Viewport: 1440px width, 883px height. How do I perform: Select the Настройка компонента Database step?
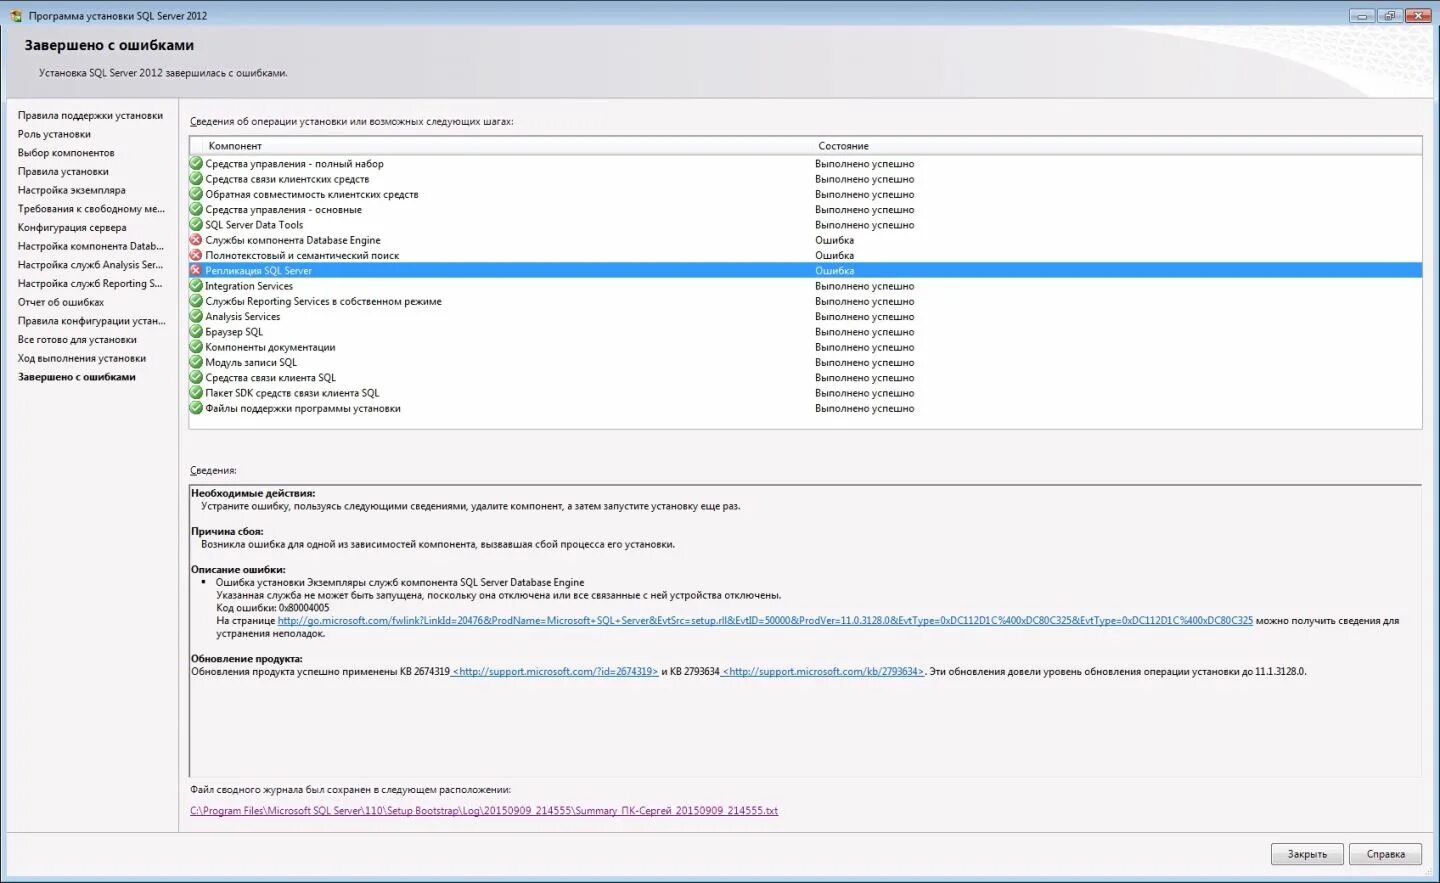91,246
